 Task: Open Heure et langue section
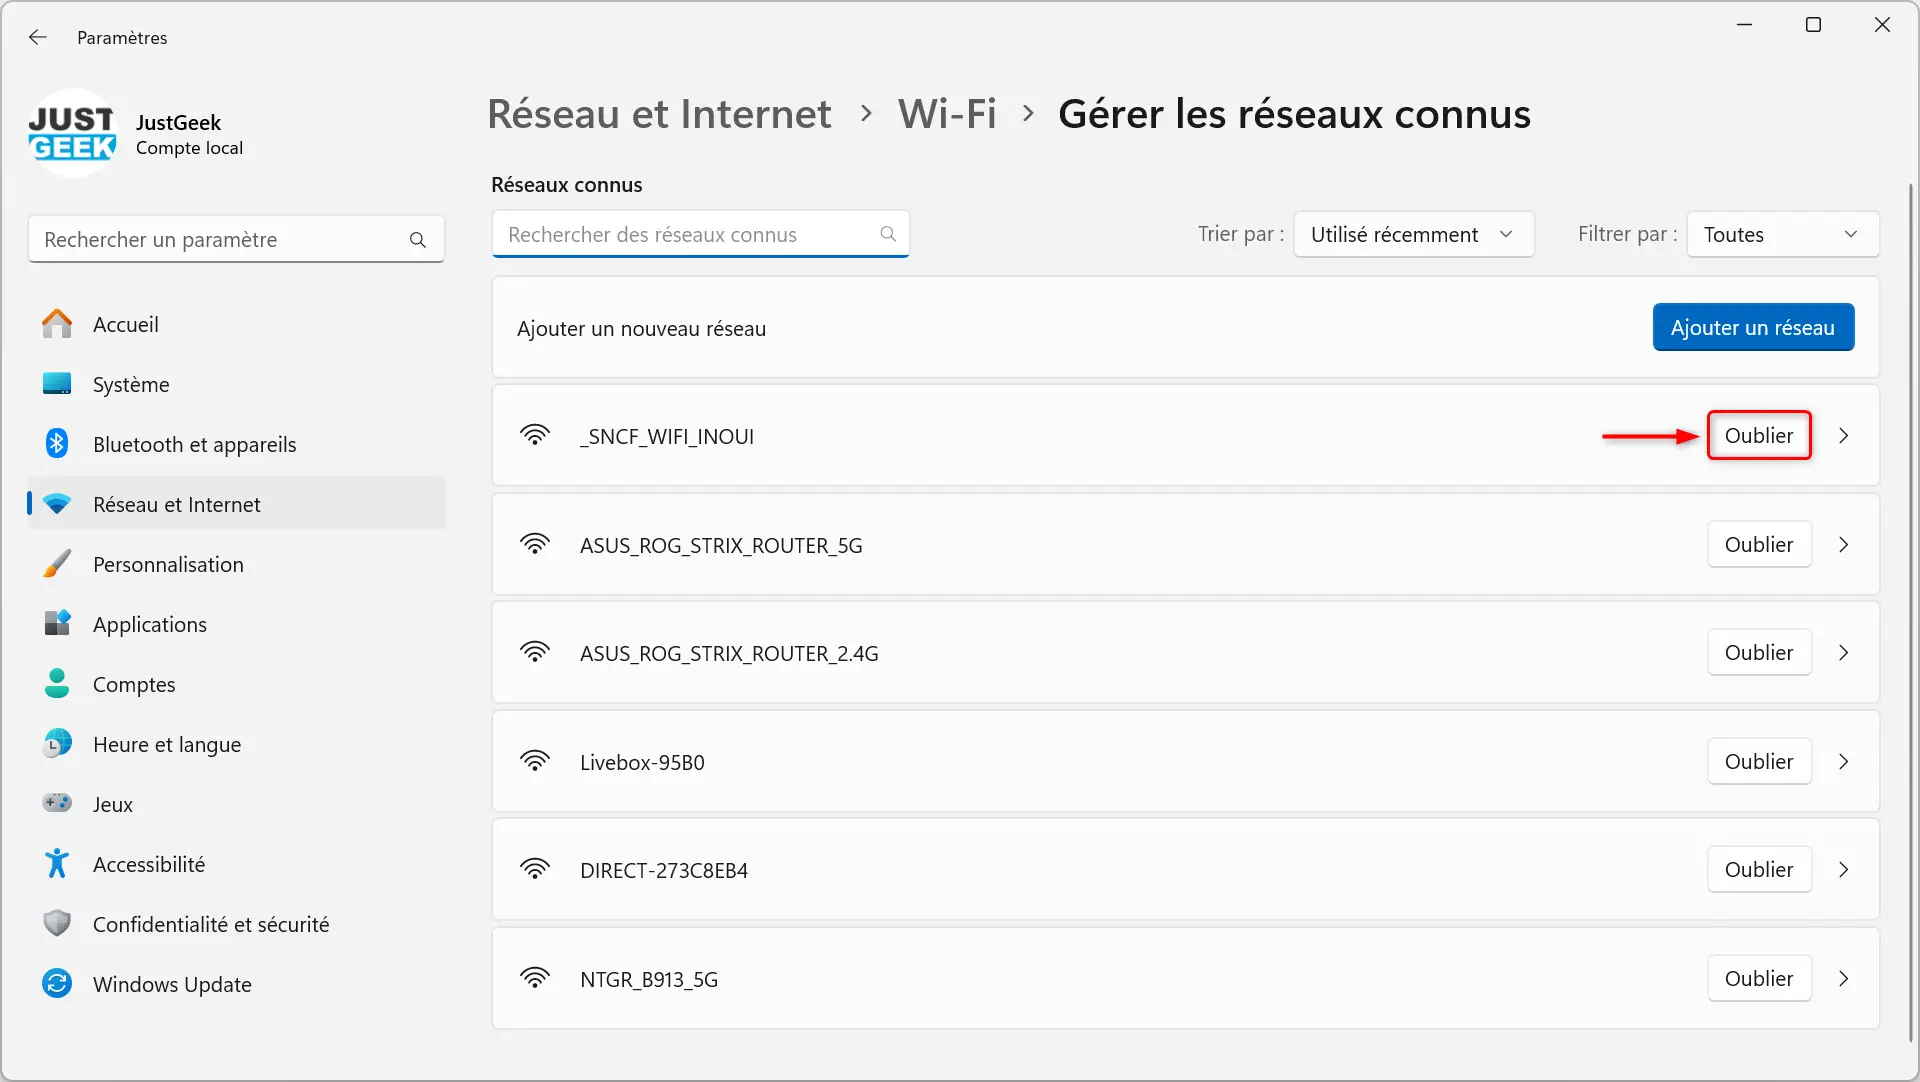coord(236,744)
